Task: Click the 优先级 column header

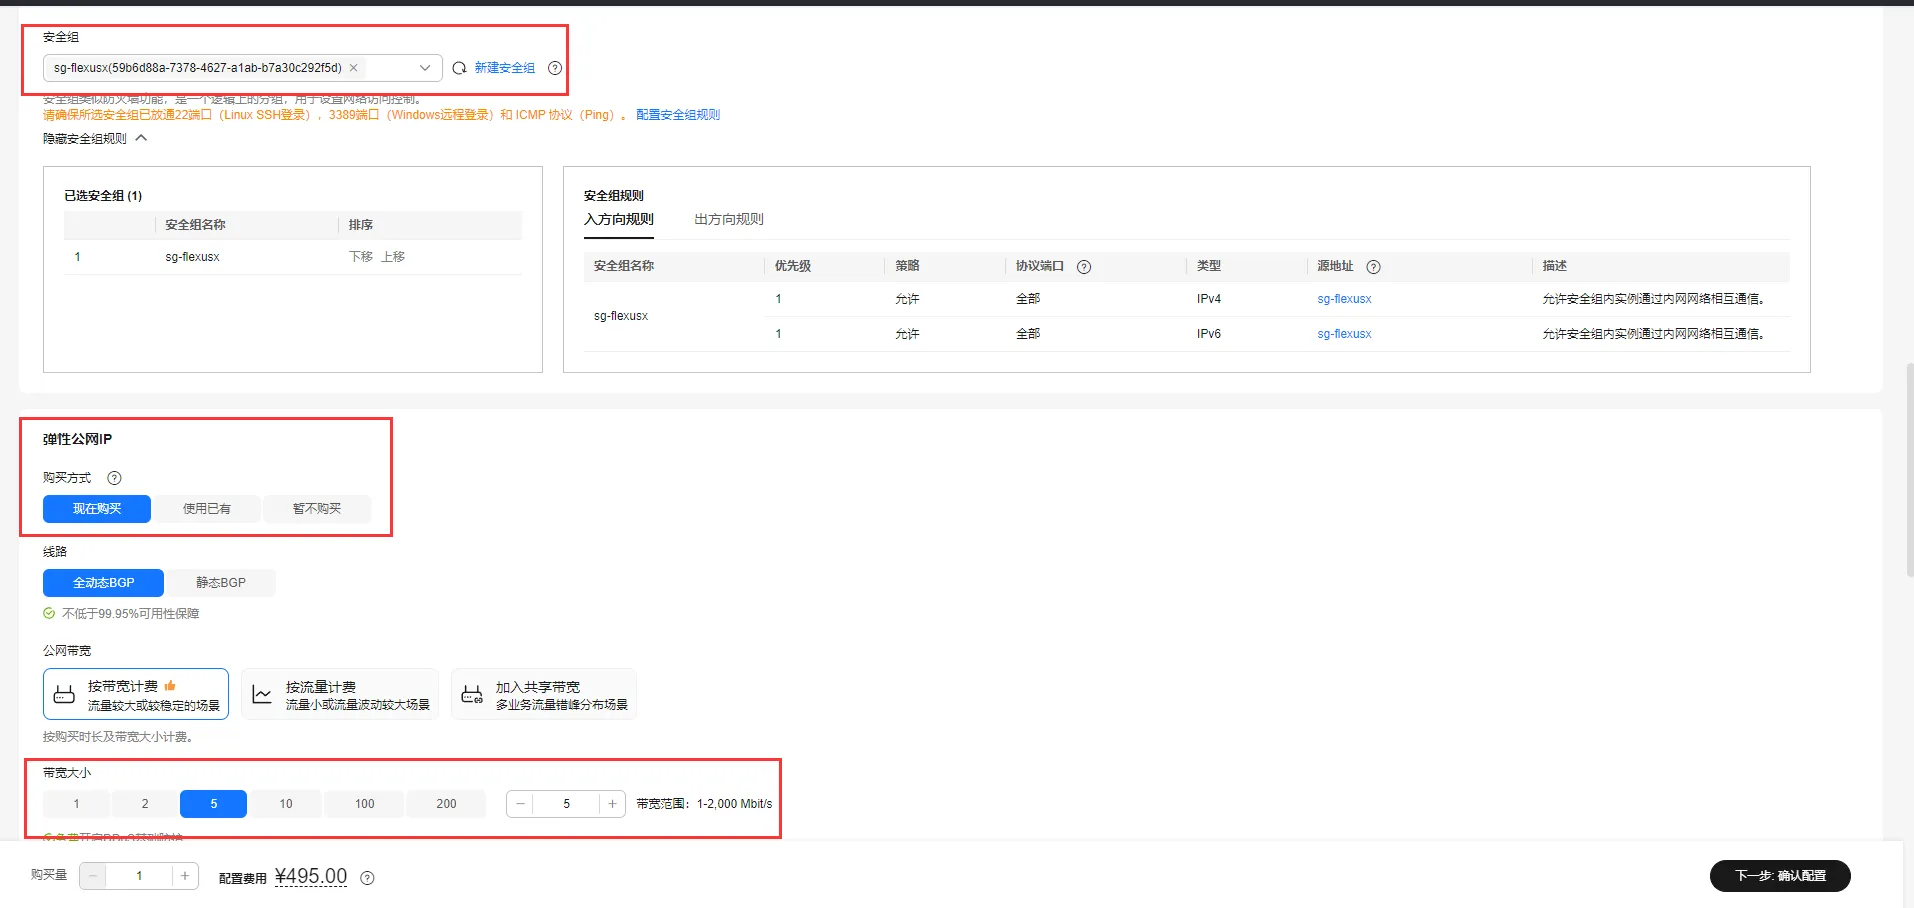Action: point(793,266)
